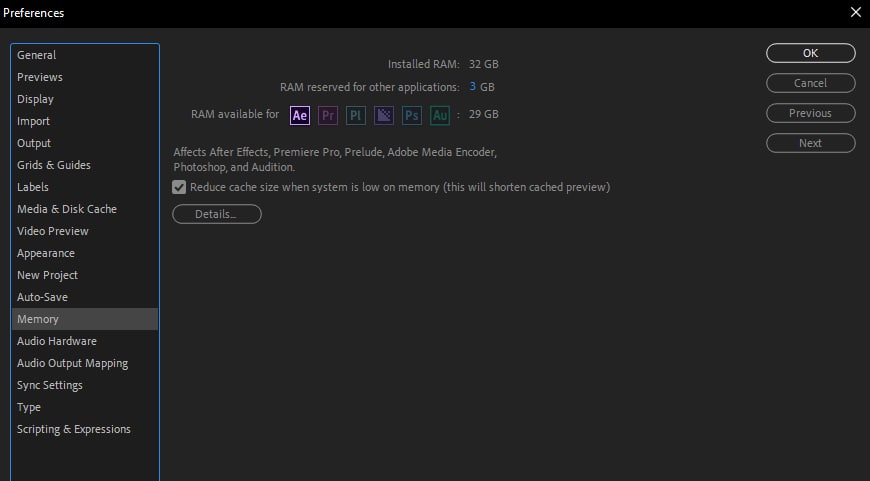Go to the Previous preferences page
Viewport: 870px width, 481px height.
pyautogui.click(x=811, y=113)
